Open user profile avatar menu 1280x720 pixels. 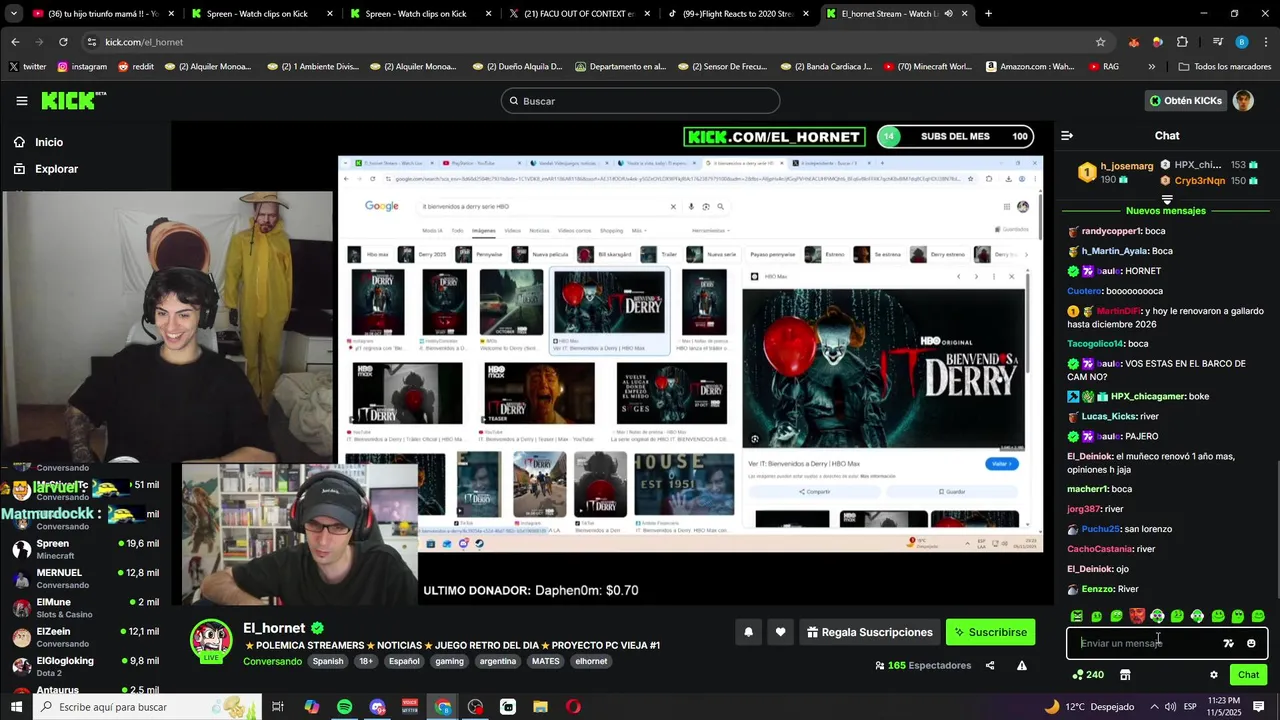point(1243,101)
